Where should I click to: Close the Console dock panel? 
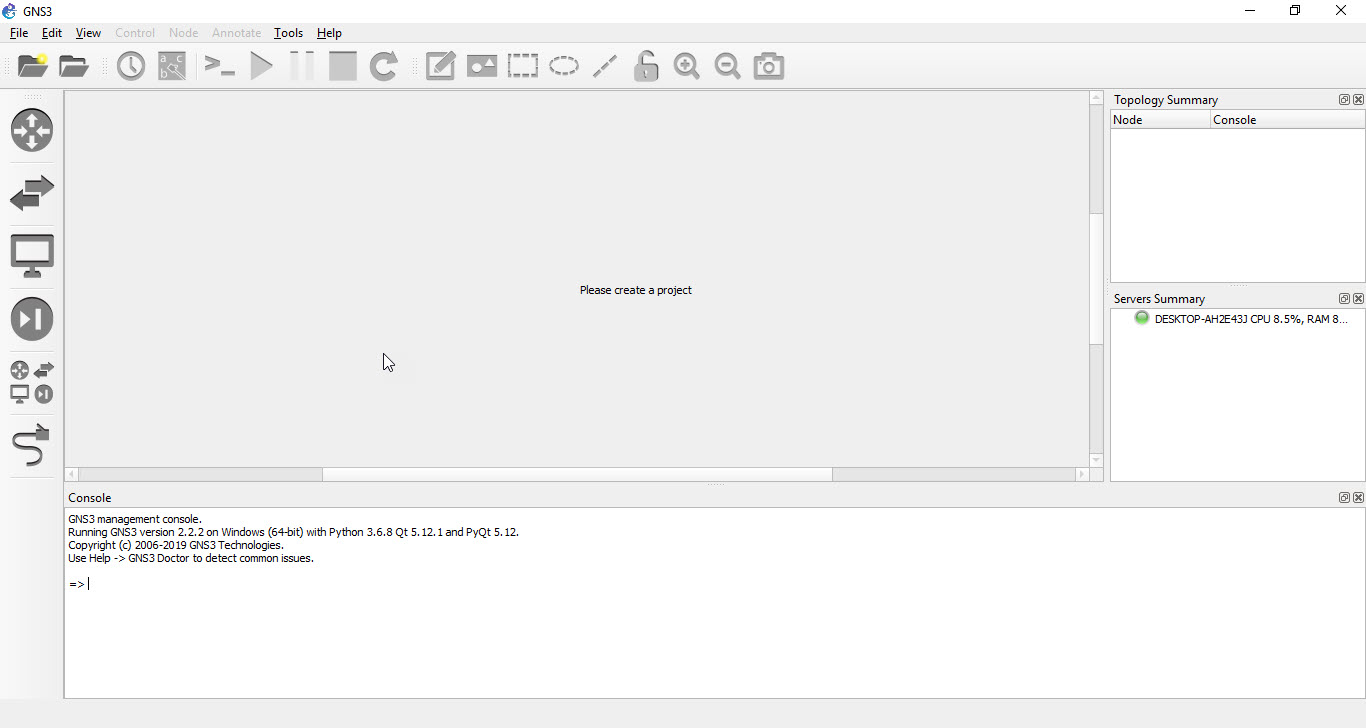point(1358,498)
